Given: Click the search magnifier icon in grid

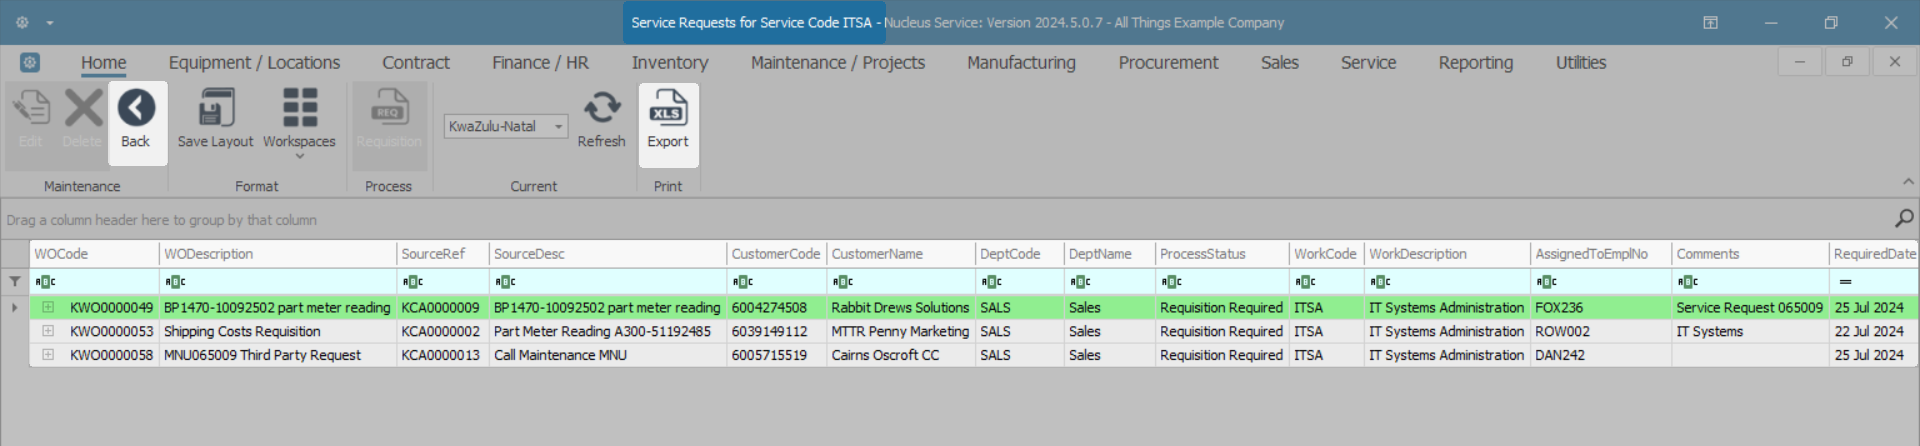Looking at the screenshot, I should tap(1904, 218).
